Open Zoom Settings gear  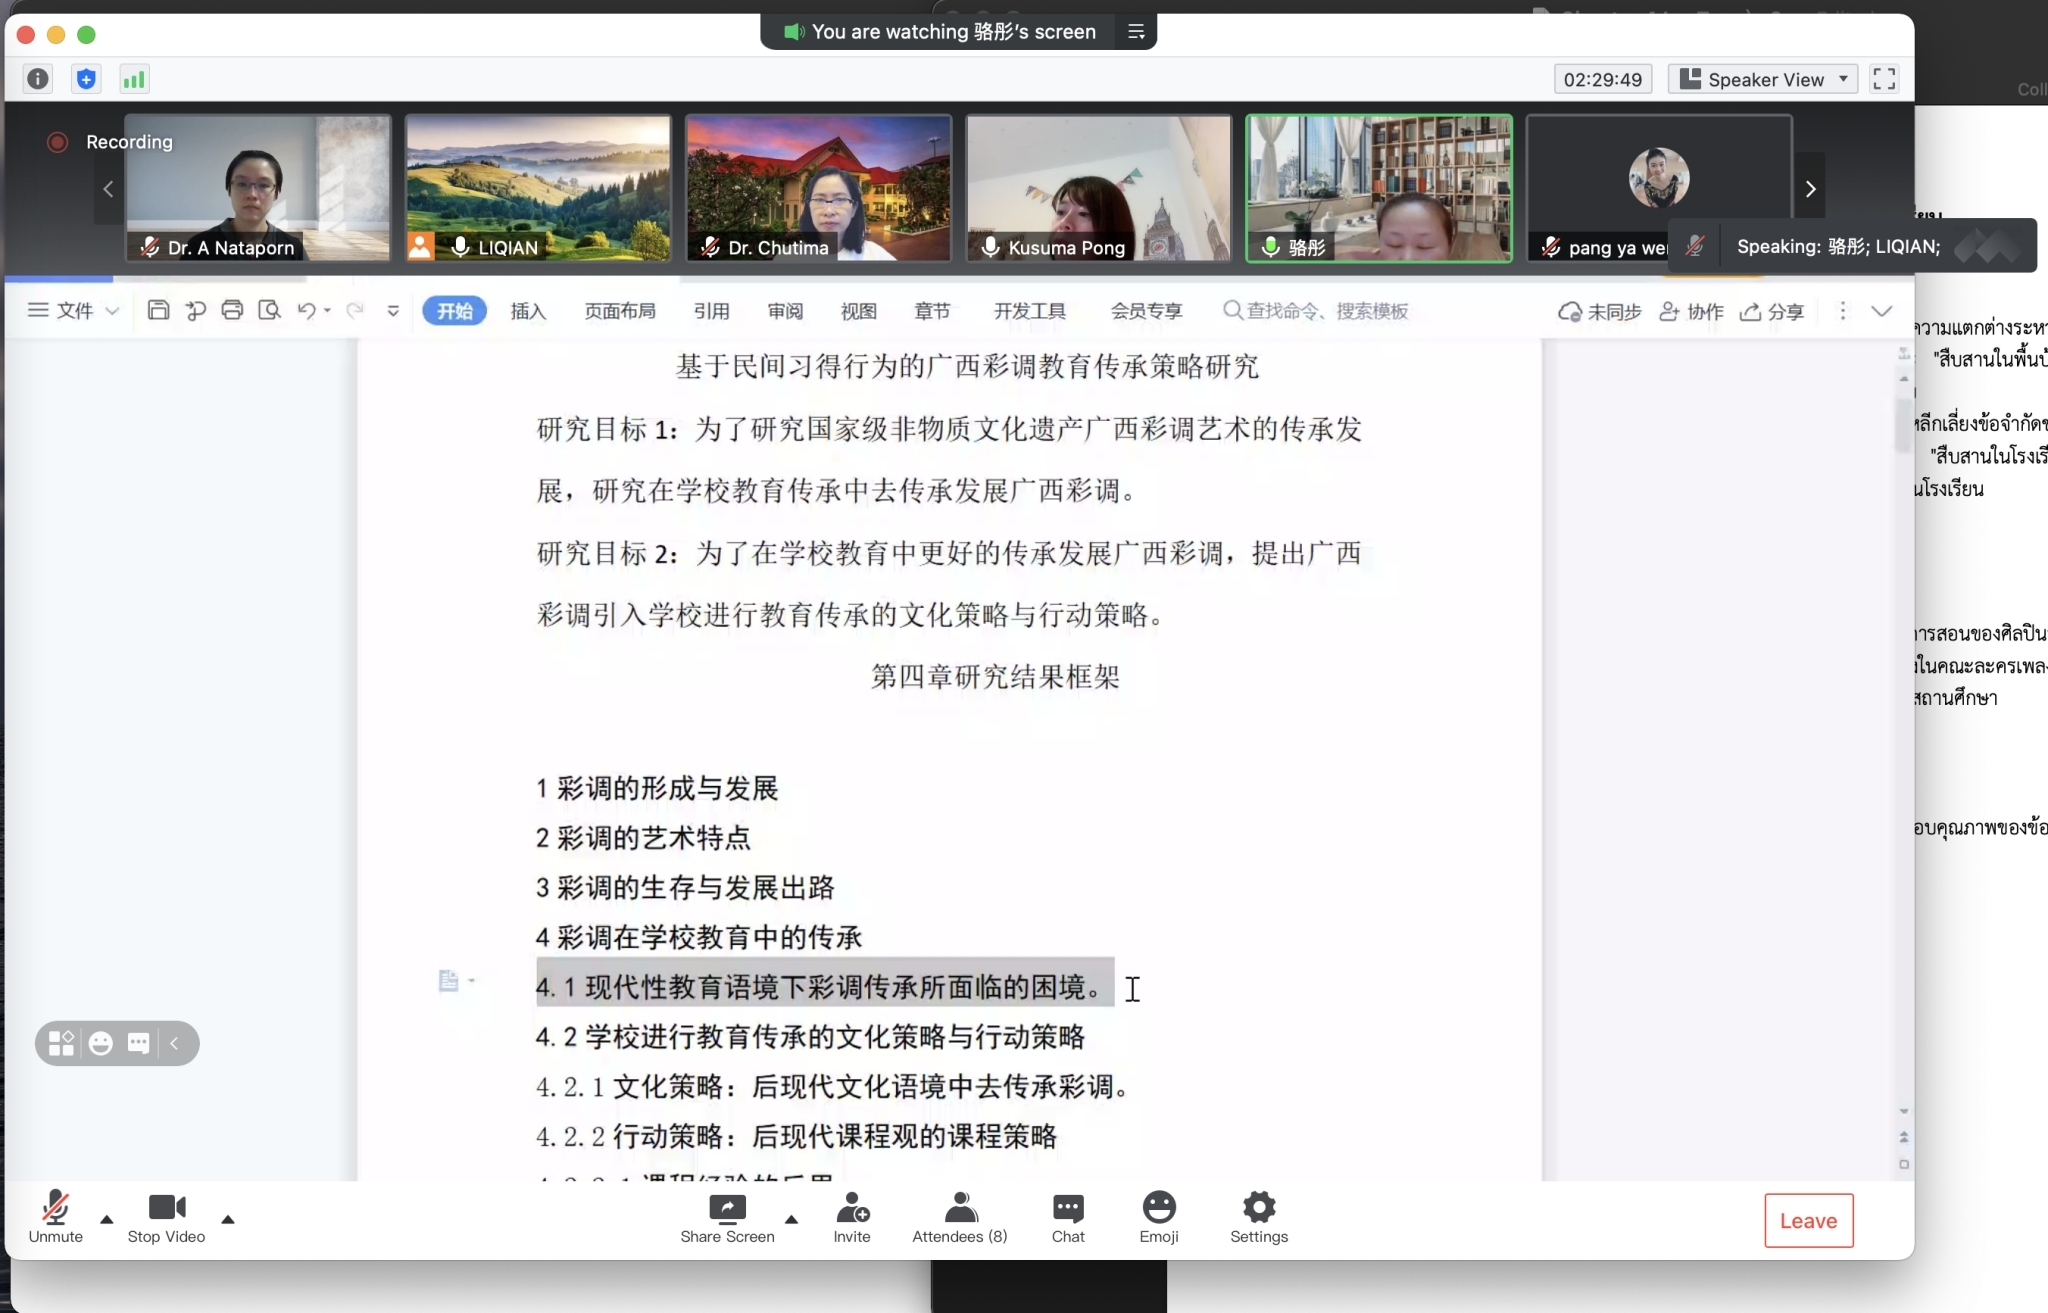1259,1218
